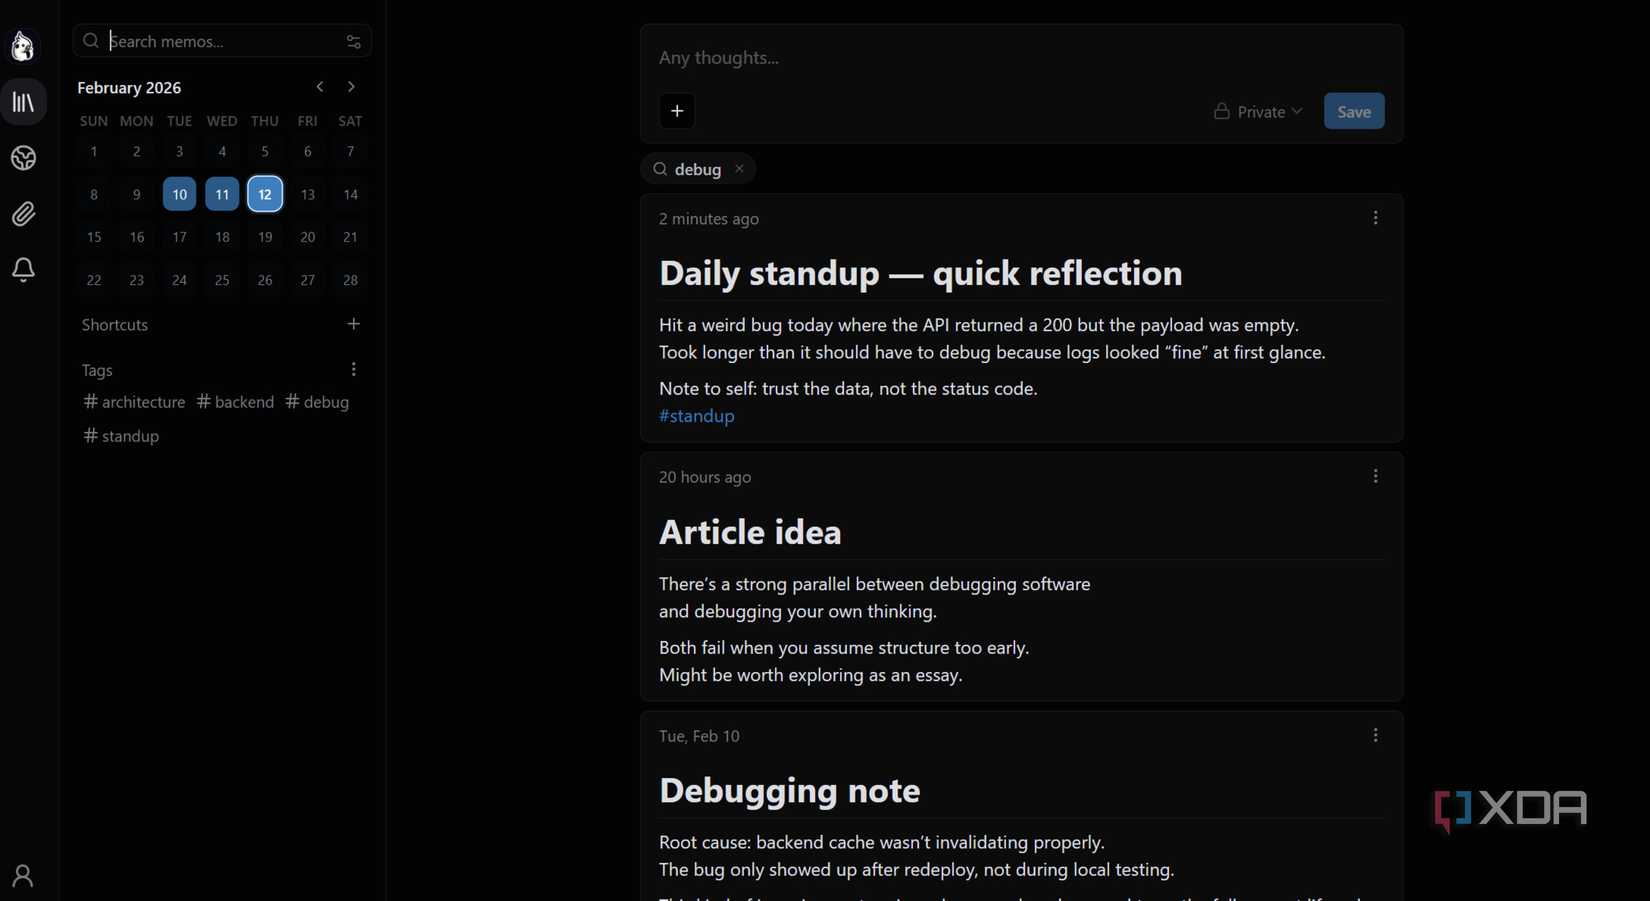
Task: Filter by backend tag
Action: [x=235, y=402]
